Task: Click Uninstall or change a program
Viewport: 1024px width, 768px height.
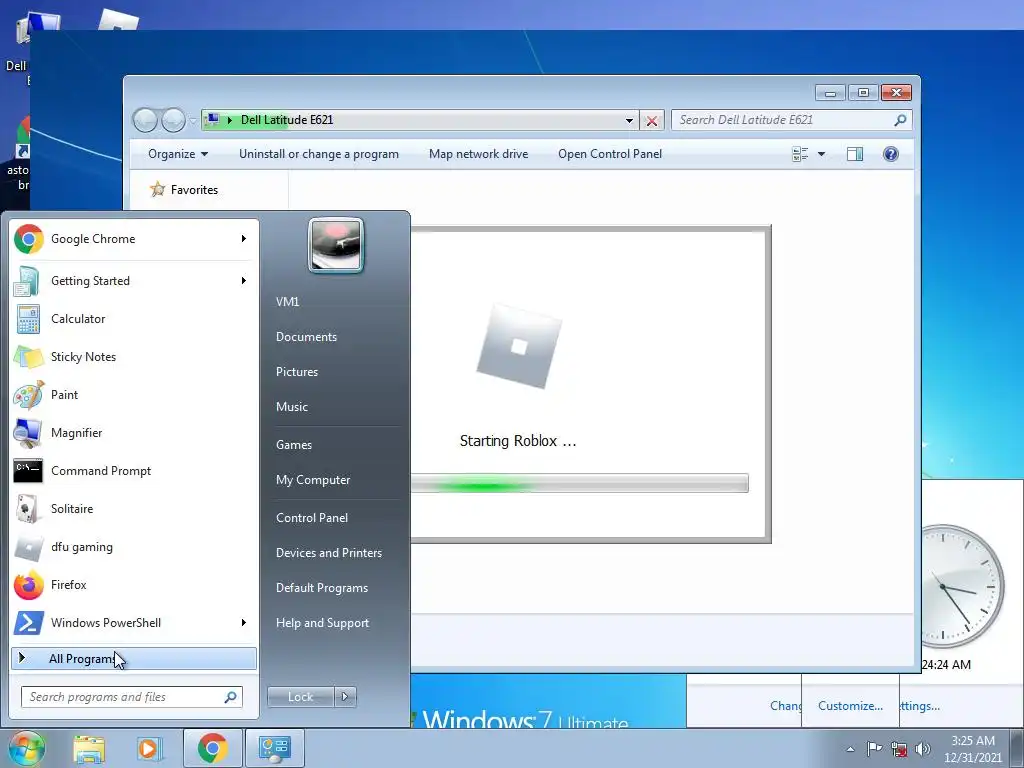Action: tap(319, 154)
